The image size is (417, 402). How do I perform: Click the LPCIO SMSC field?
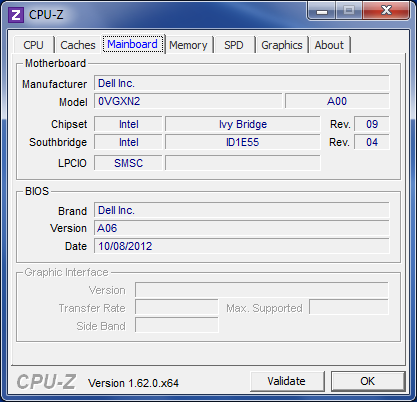click(x=128, y=163)
